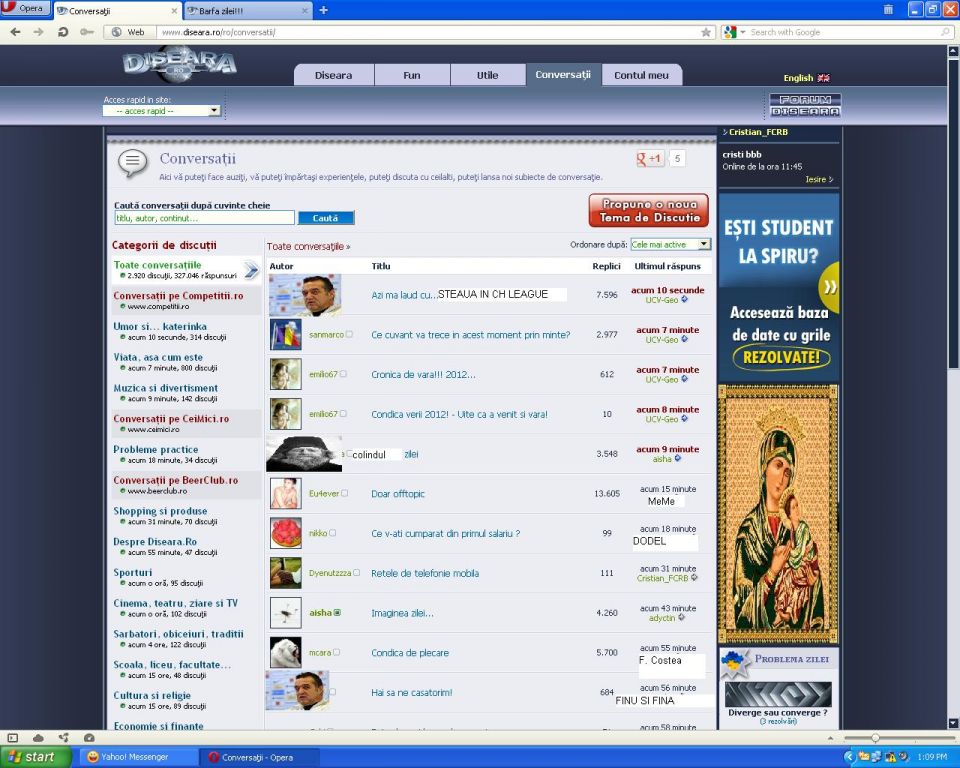
Task: Toggle status box beside emilio67 in Condica verii row
Action: pyautogui.click(x=343, y=413)
